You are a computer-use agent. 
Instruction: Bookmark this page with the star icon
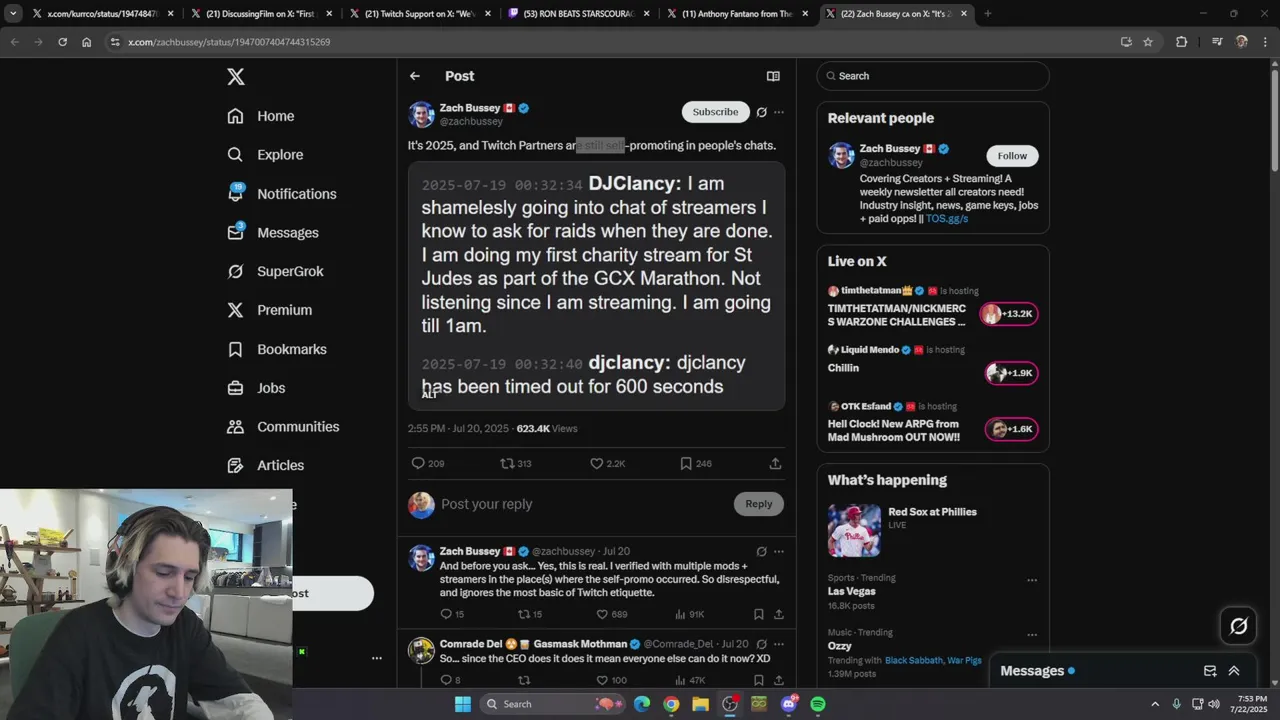click(x=1148, y=42)
